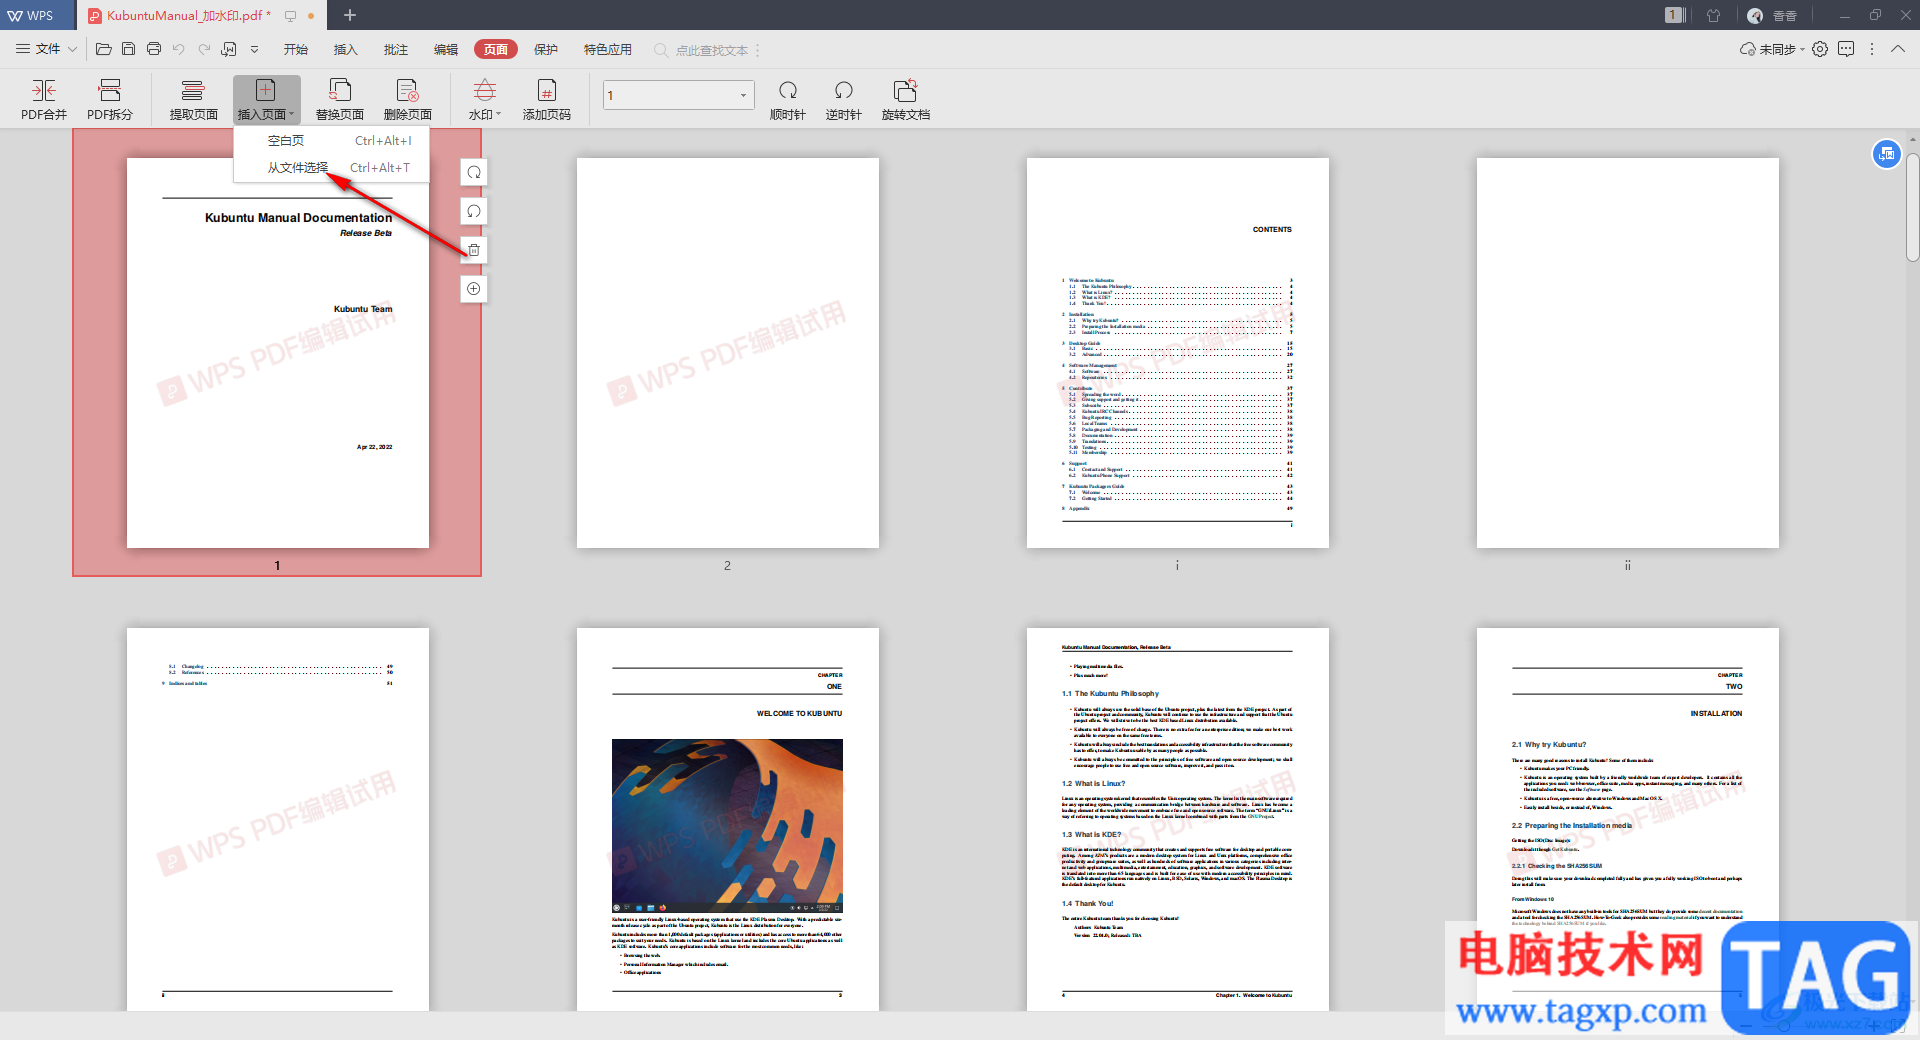Expand the quick access toolbar dropdown
The image size is (1920, 1040).
(x=254, y=49)
